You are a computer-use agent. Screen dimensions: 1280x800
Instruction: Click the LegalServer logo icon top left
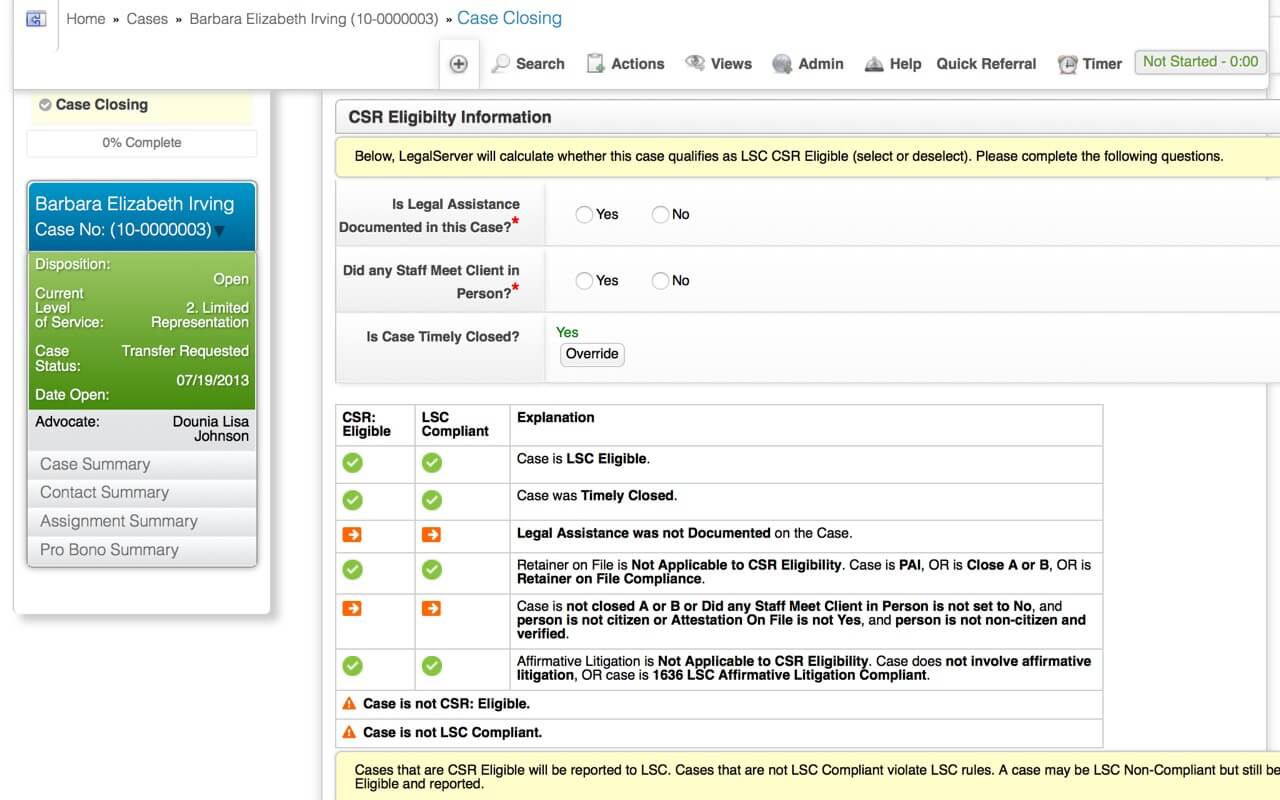click(x=36, y=18)
